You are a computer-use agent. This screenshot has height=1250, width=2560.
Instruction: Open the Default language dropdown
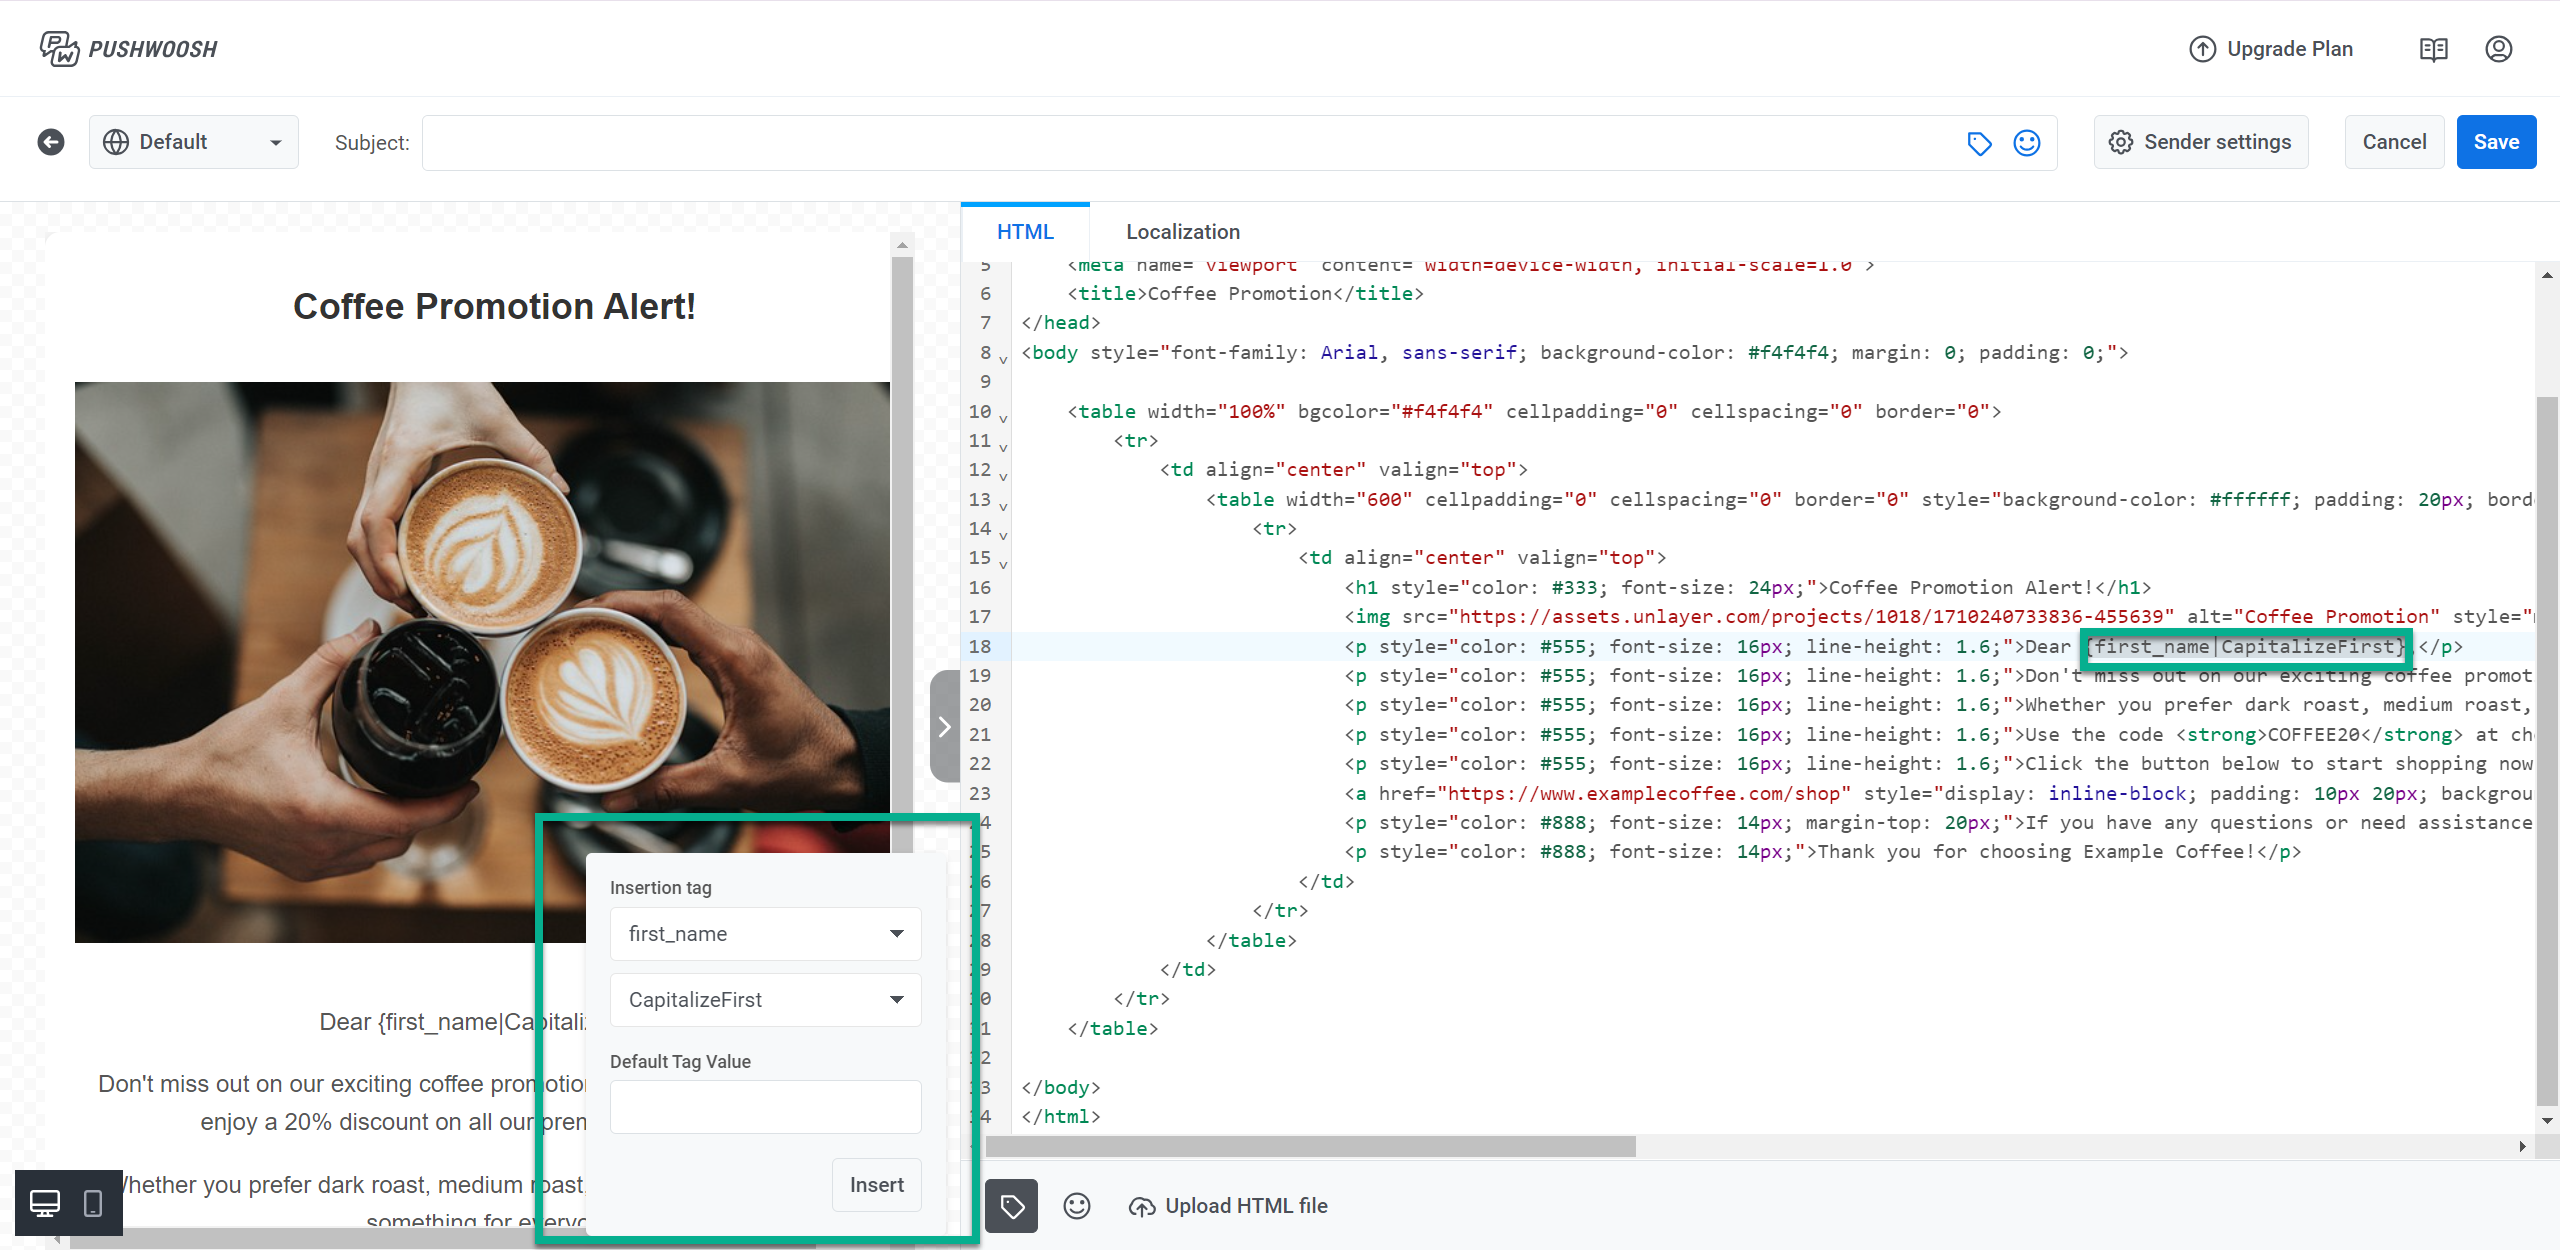tap(194, 142)
